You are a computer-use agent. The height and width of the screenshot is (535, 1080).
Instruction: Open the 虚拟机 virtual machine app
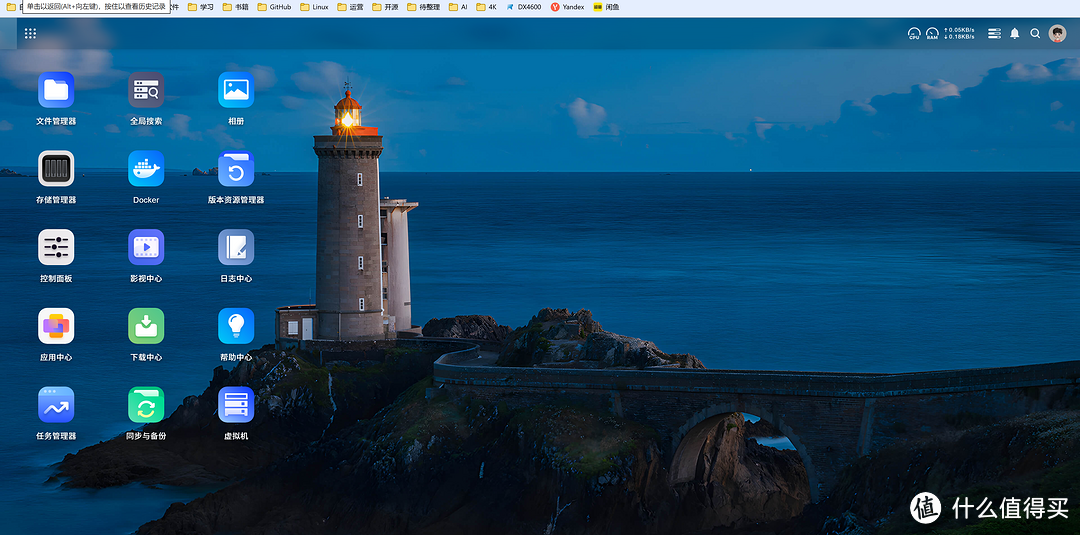click(x=236, y=405)
